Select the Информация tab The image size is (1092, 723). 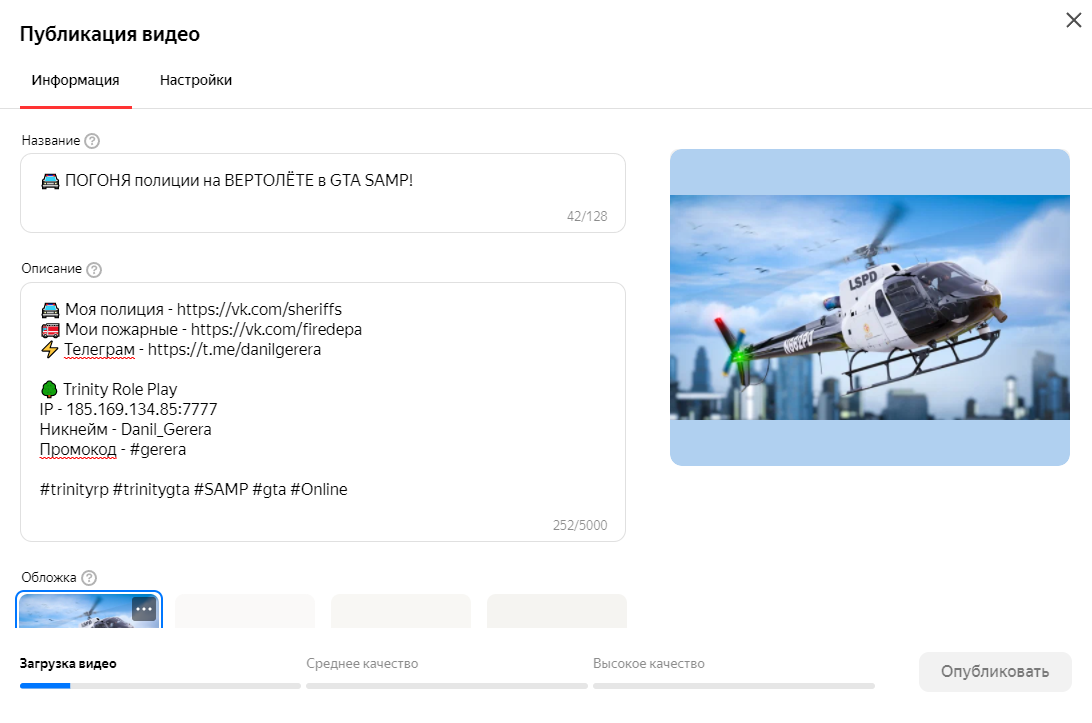click(x=75, y=80)
